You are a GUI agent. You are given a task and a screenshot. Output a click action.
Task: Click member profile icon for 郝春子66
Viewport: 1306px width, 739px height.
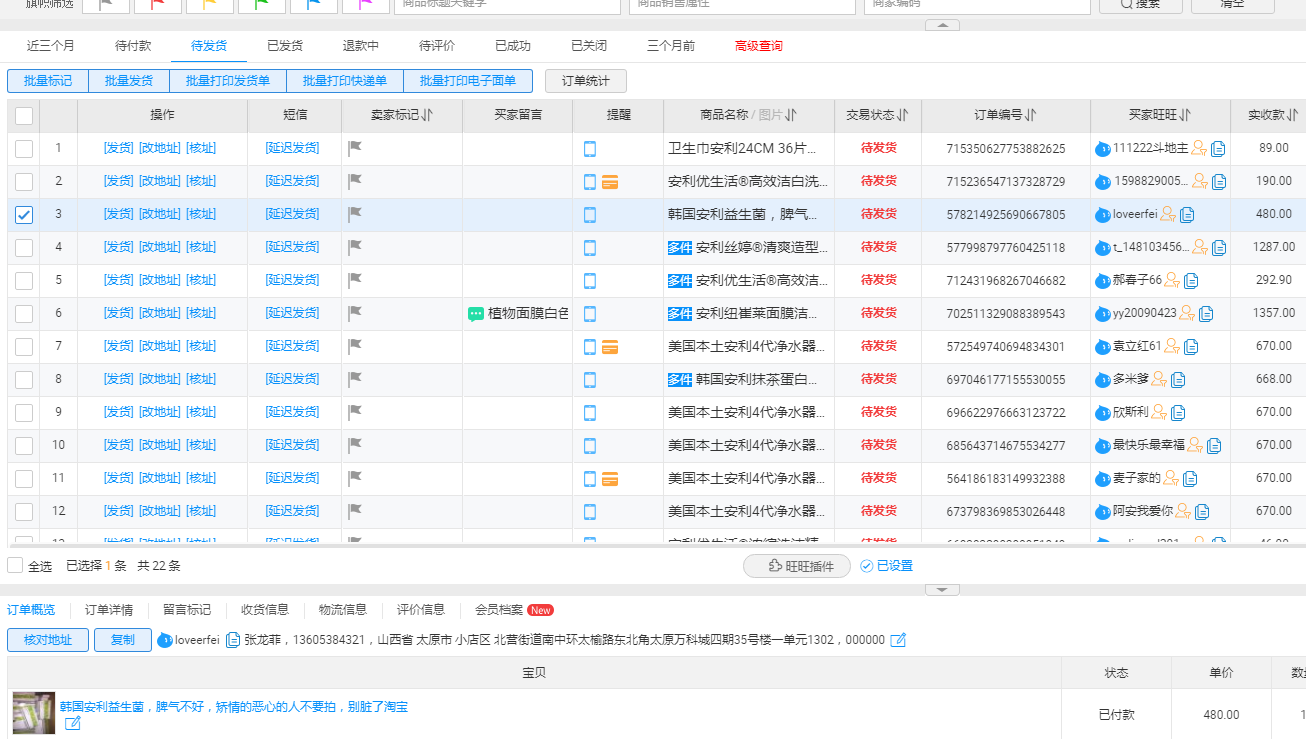1172,281
